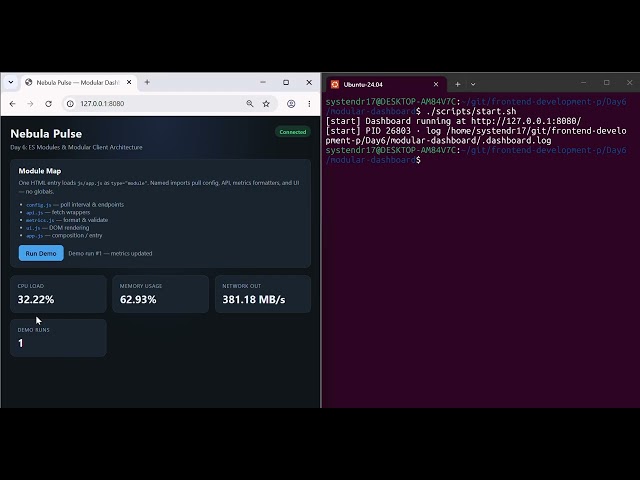Click the Nebula Pulse heading
This screenshot has height=480, width=640.
point(46,134)
